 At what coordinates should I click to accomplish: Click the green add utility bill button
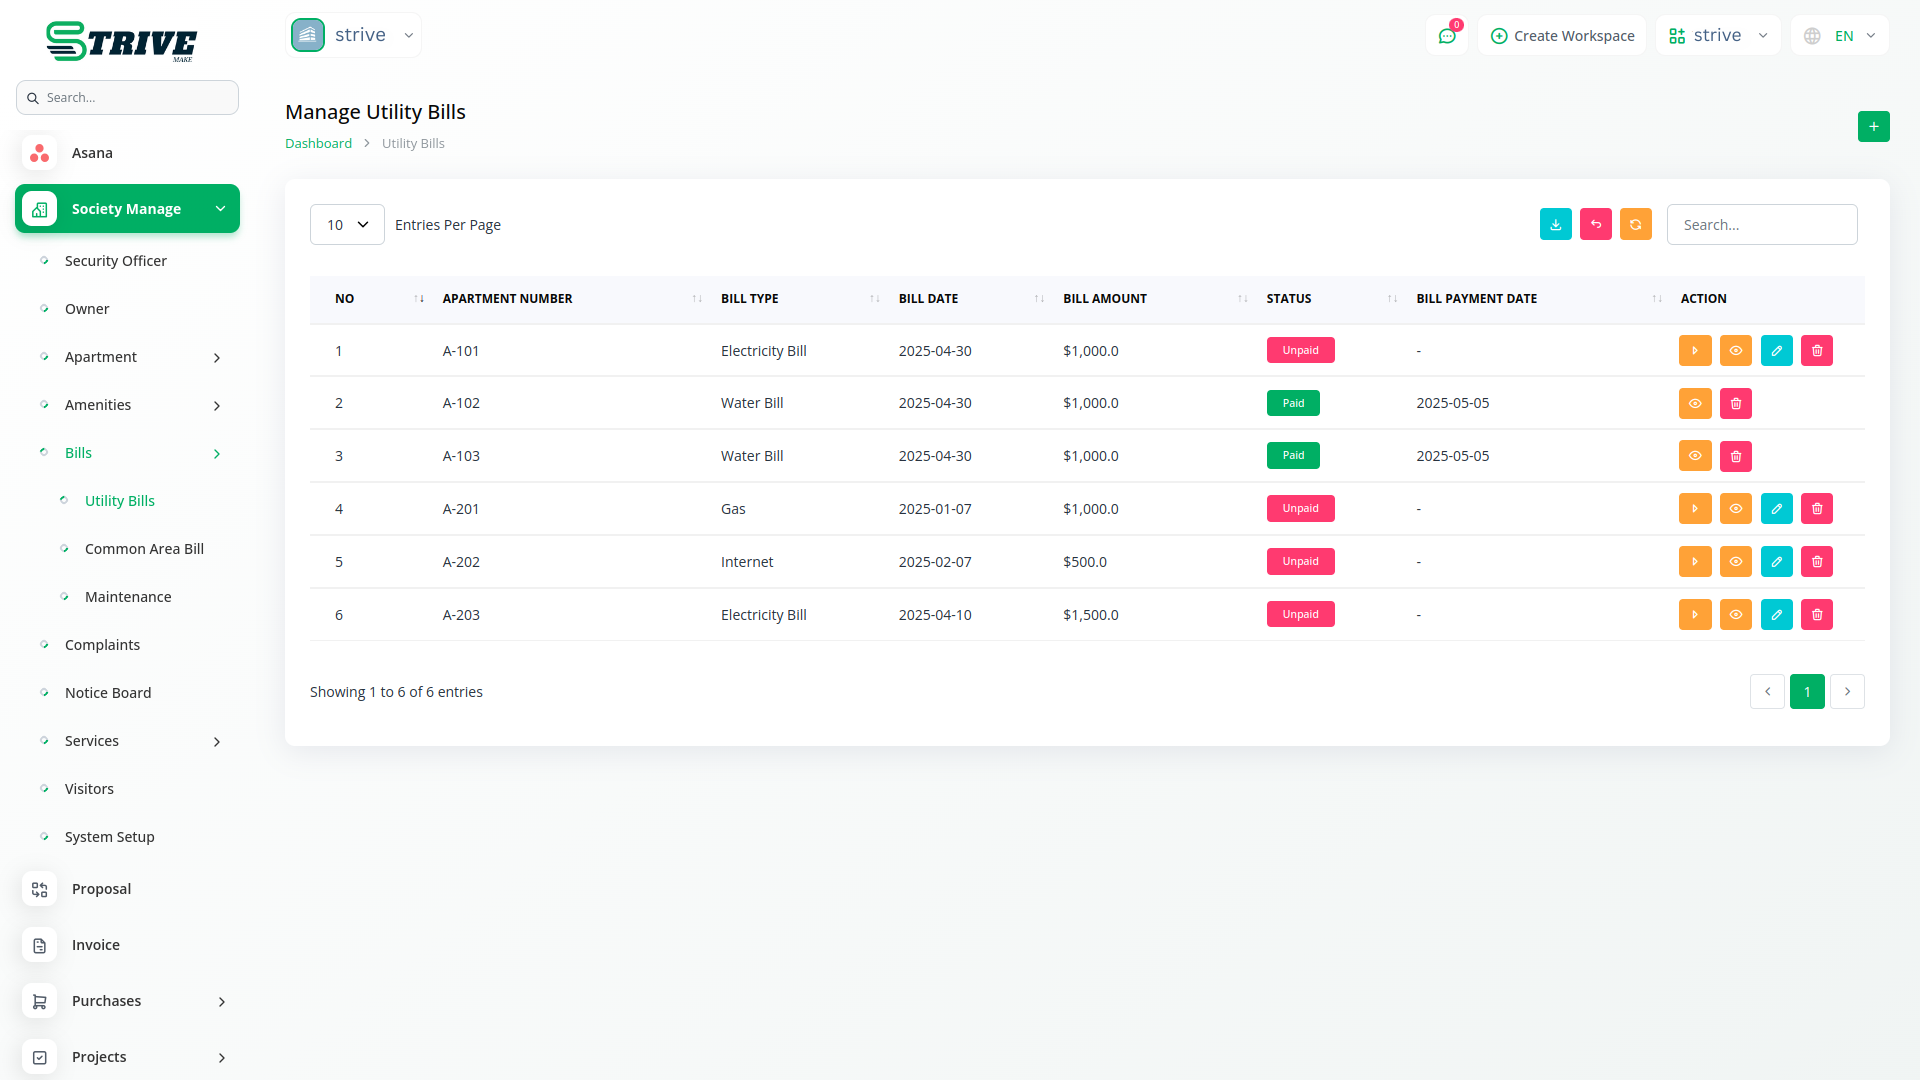pyautogui.click(x=1873, y=127)
